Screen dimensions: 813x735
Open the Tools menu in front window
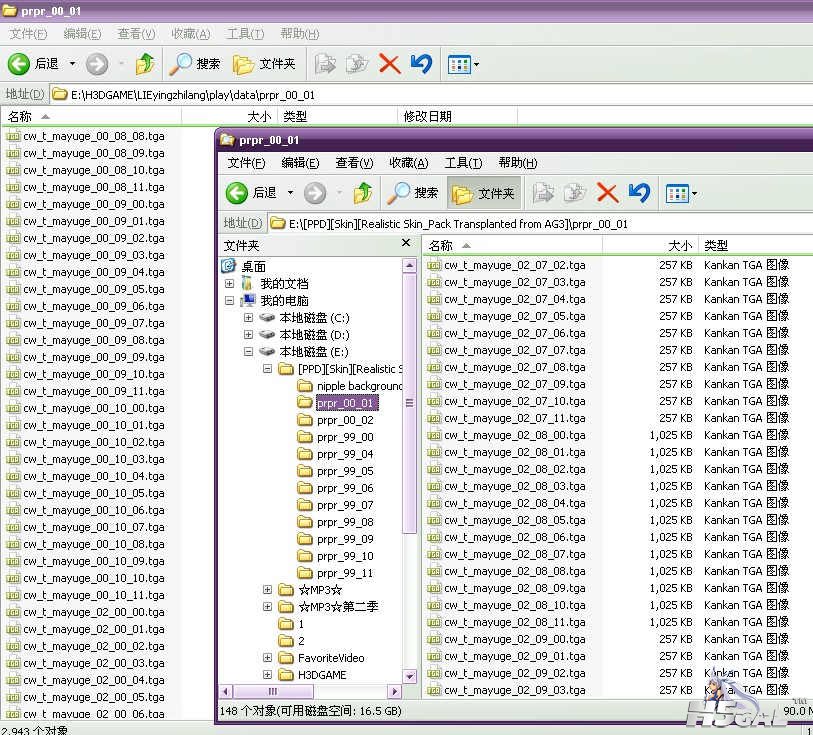point(463,163)
